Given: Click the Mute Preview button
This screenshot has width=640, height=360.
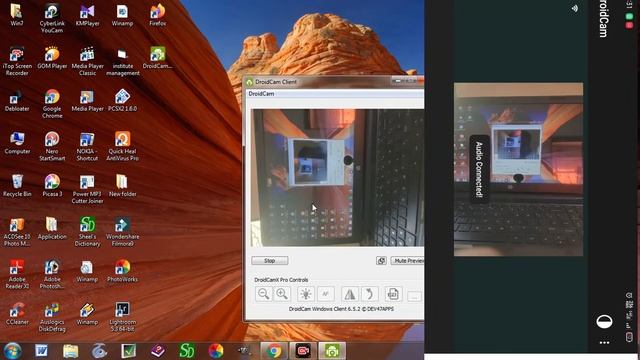Looking at the screenshot, I should click(x=407, y=260).
